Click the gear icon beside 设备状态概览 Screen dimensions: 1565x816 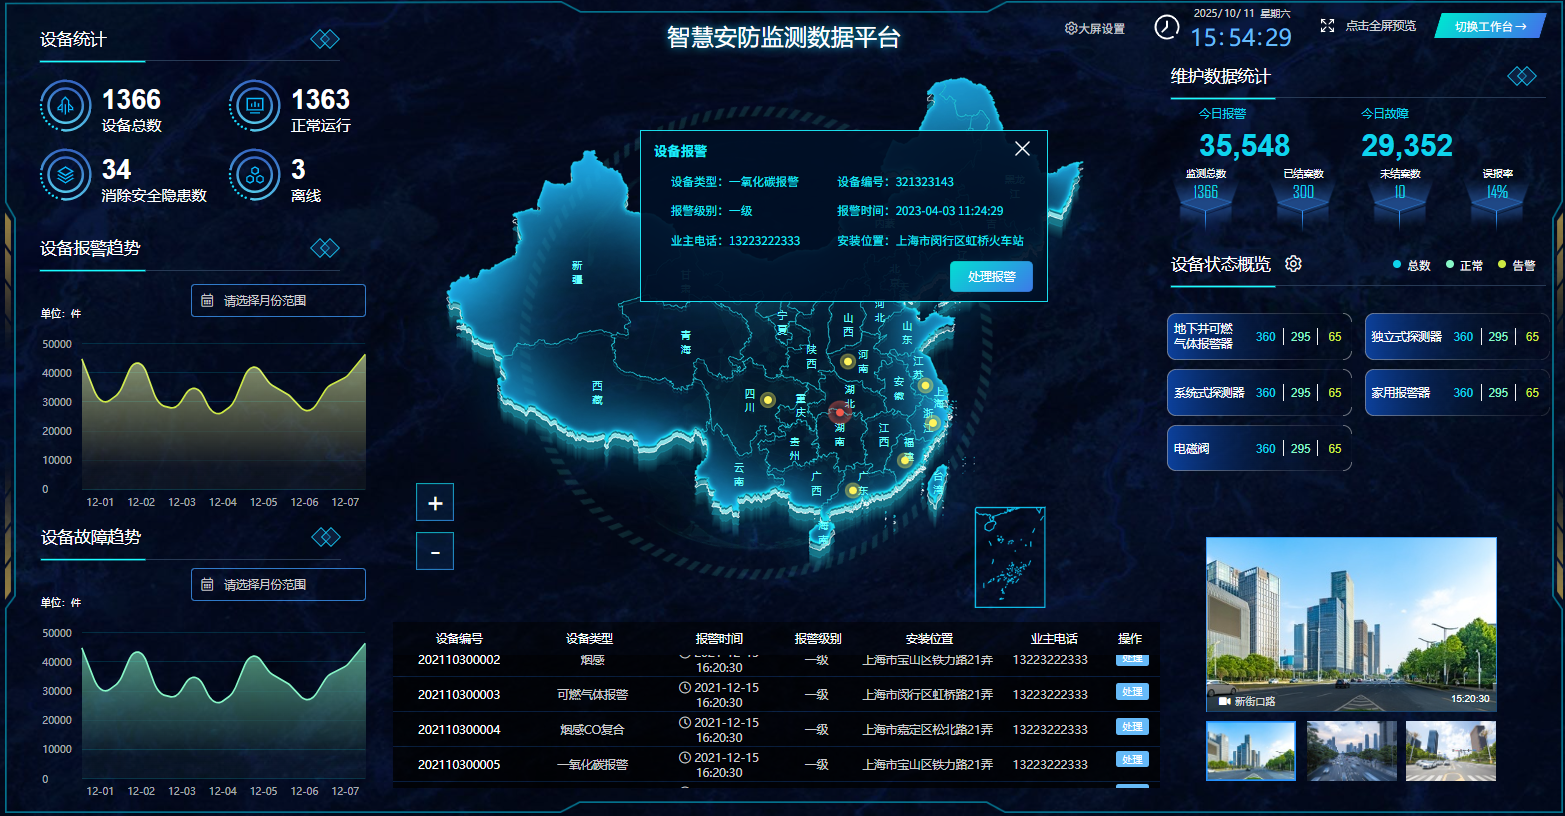coord(1293,264)
